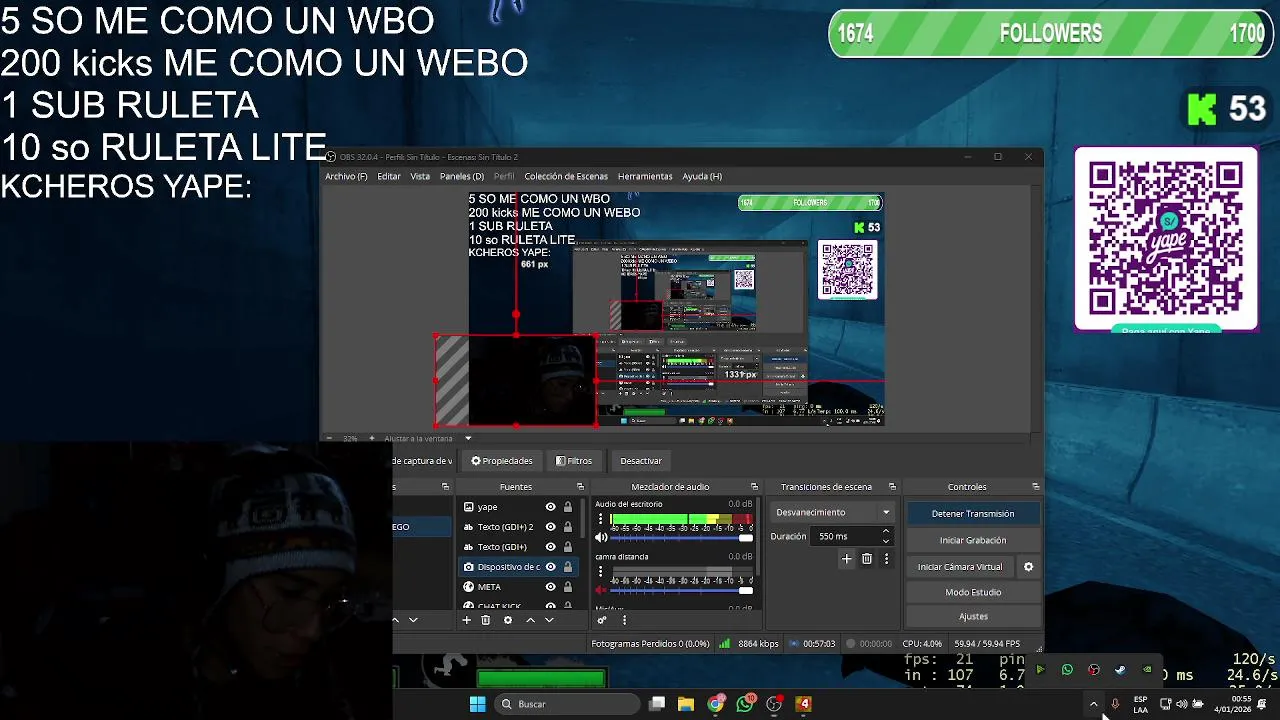
Task: Click the Buscar taskbar search box
Action: [568, 704]
